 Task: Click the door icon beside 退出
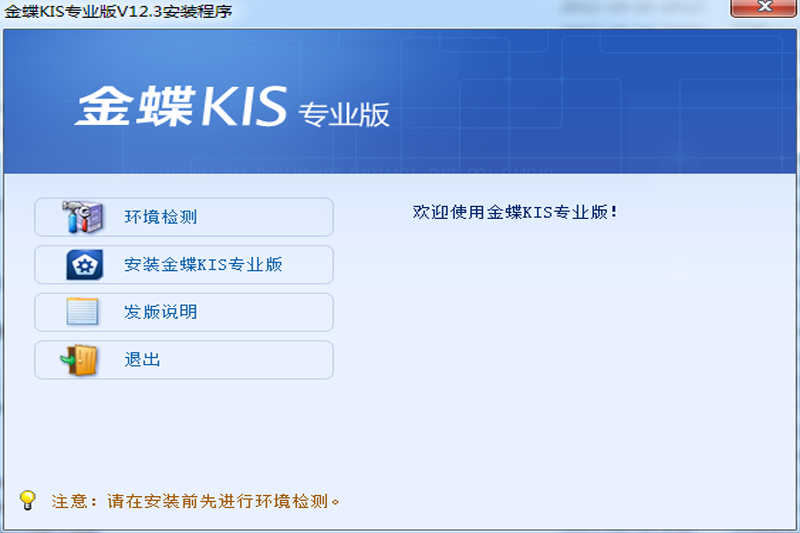[x=79, y=360]
